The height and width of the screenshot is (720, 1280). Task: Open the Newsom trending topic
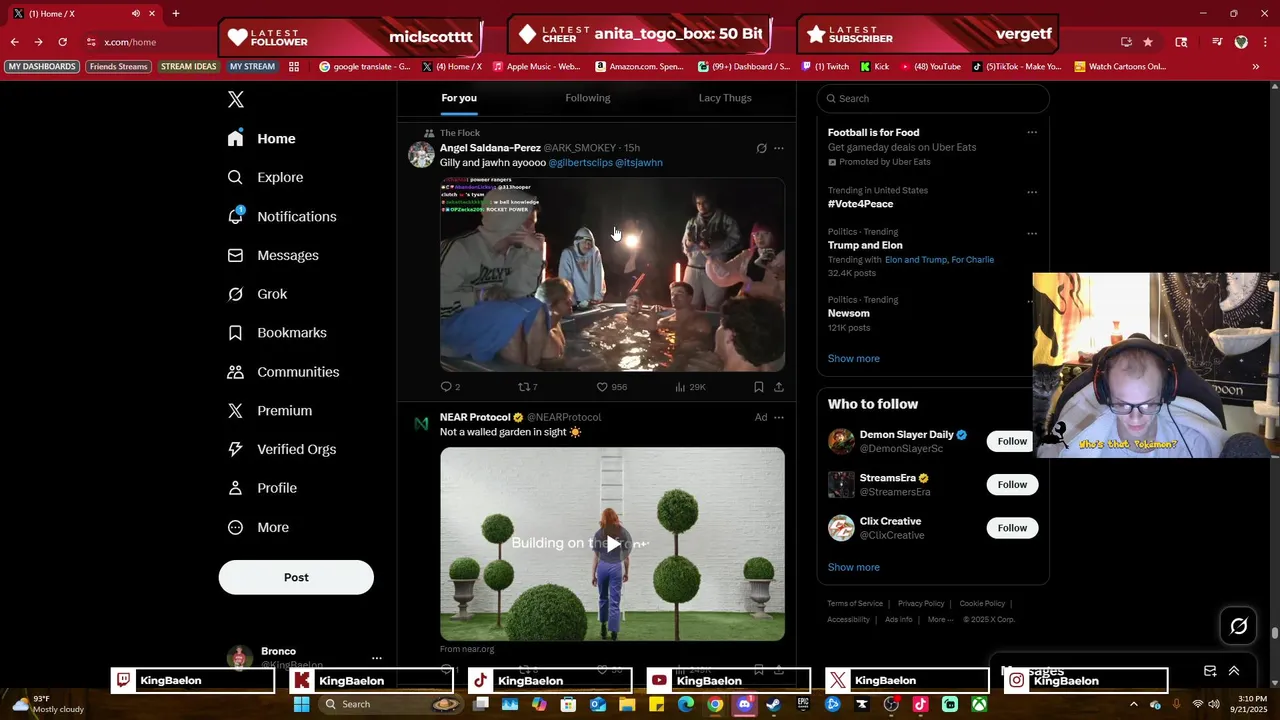coord(849,313)
